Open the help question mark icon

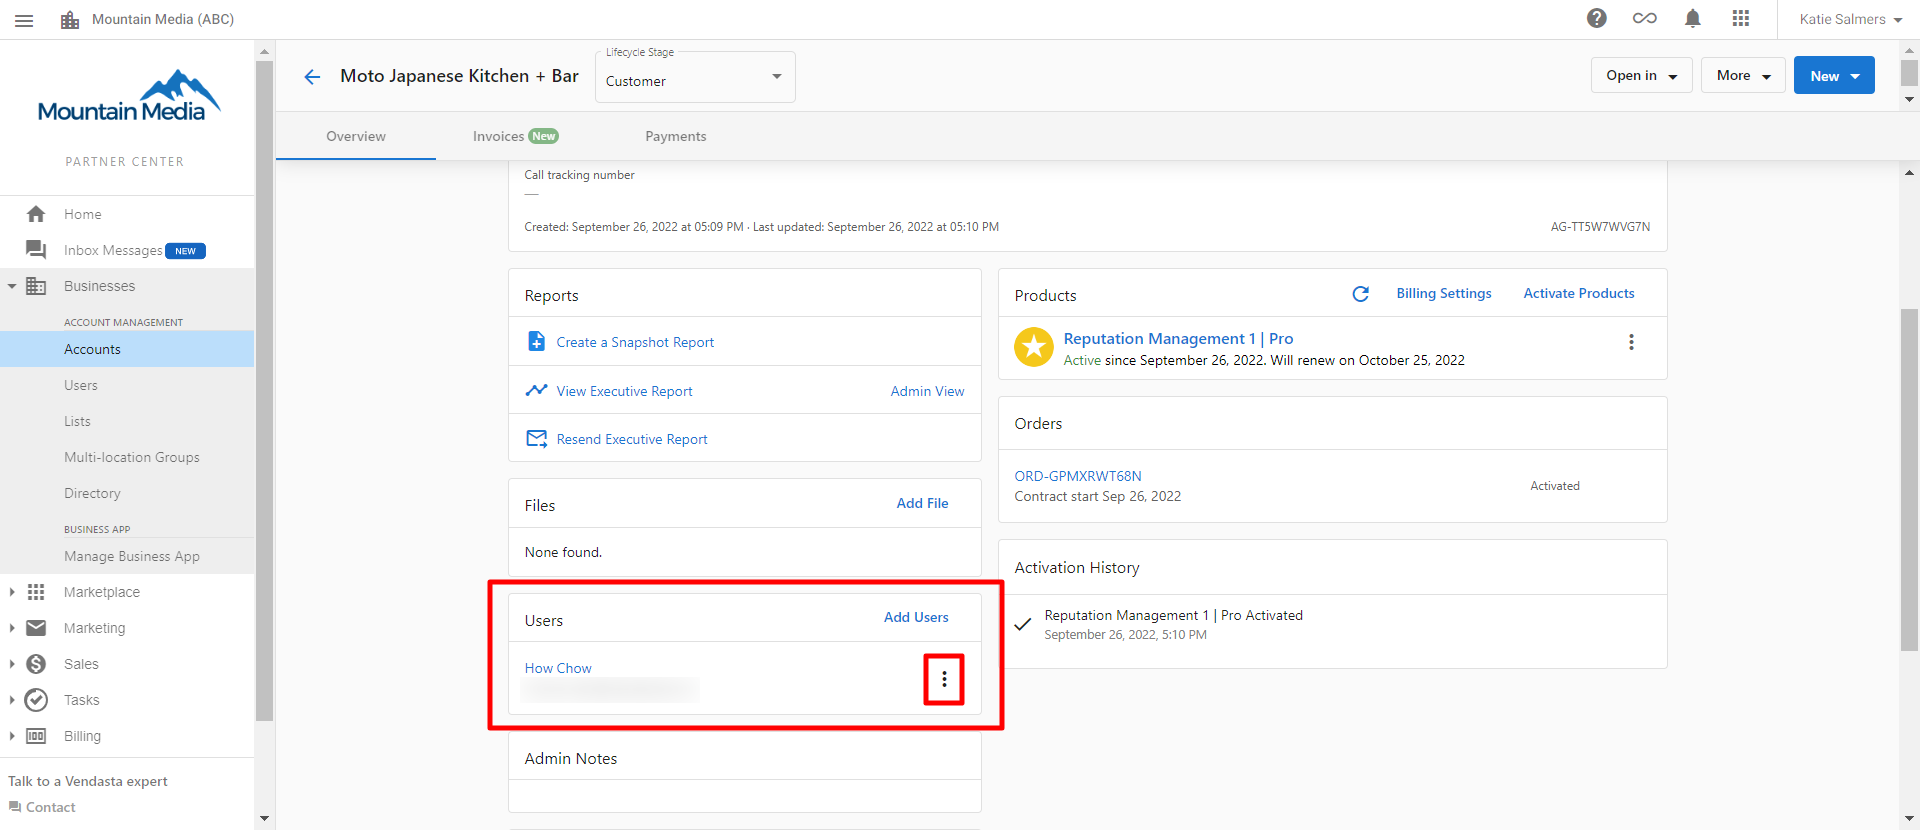pyautogui.click(x=1597, y=18)
